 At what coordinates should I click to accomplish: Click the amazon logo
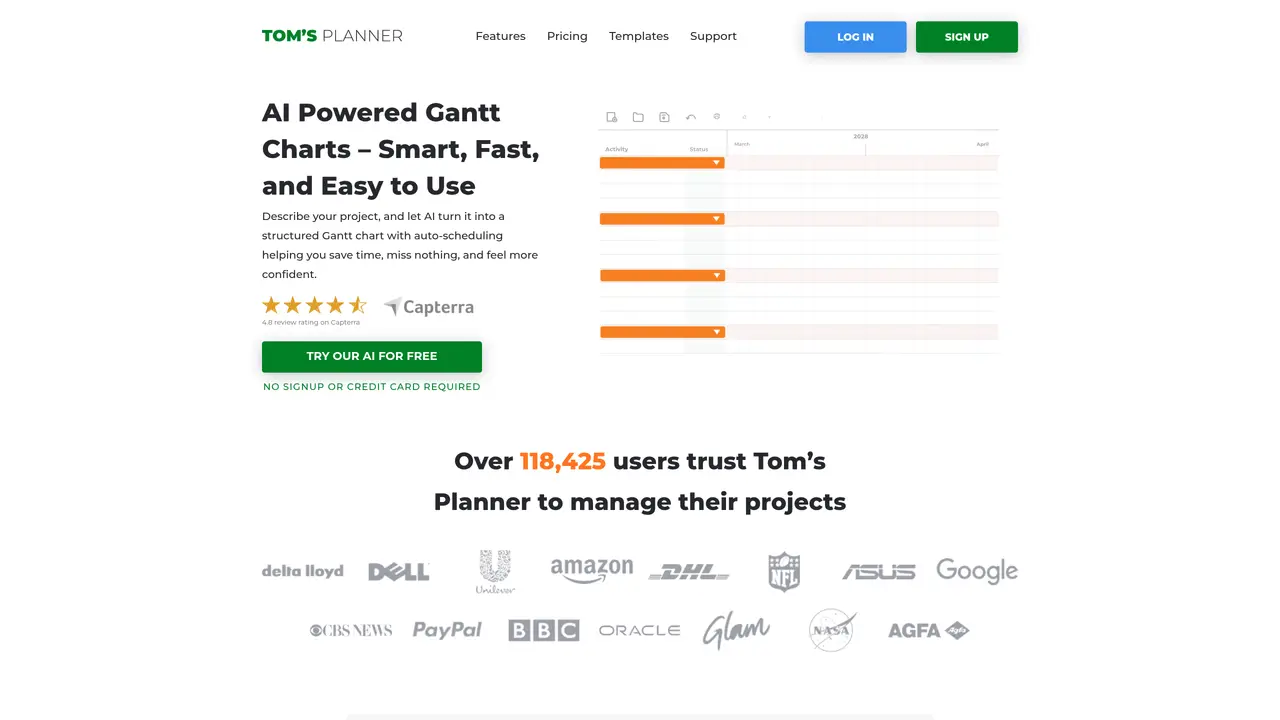[x=592, y=571]
